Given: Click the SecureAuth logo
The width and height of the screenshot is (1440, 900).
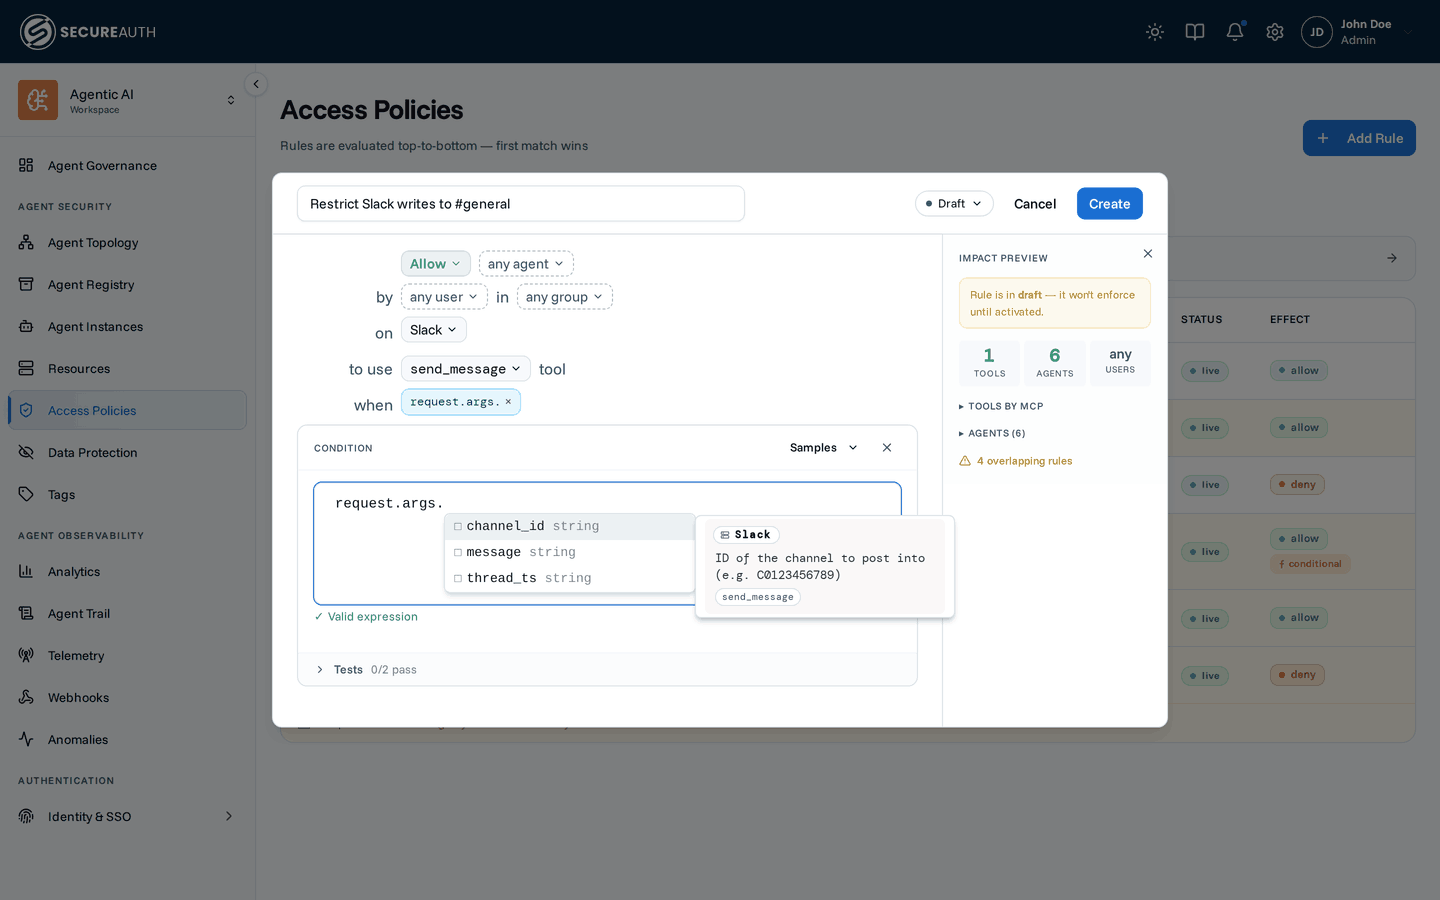Looking at the screenshot, I should click(88, 32).
